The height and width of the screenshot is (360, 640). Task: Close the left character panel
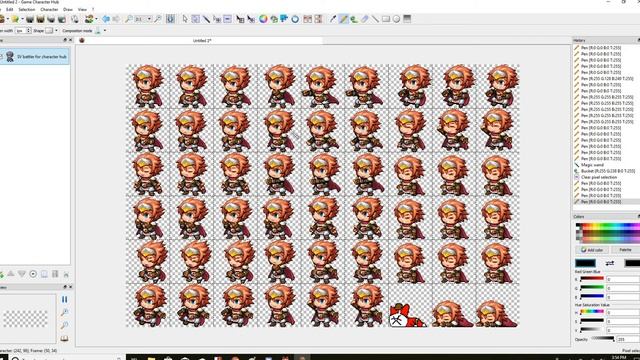coord(71,40)
